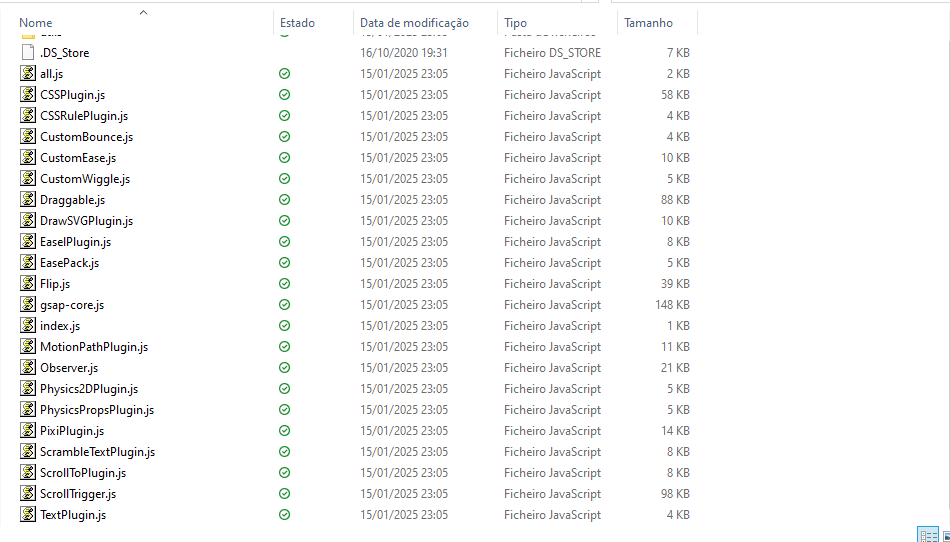
Task: Click the 88 KB size value
Action: click(x=675, y=200)
